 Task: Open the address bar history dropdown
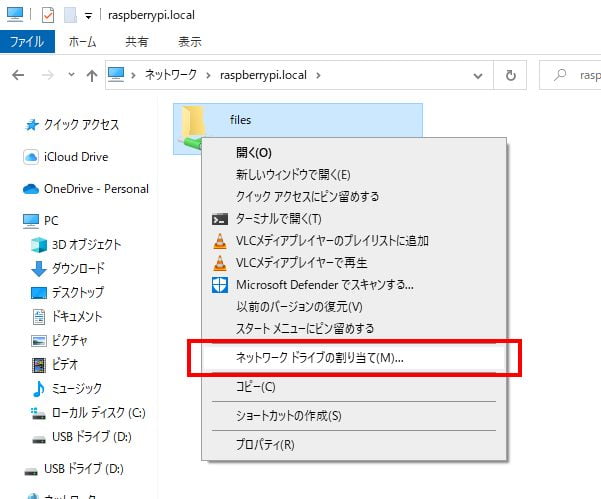[x=478, y=76]
